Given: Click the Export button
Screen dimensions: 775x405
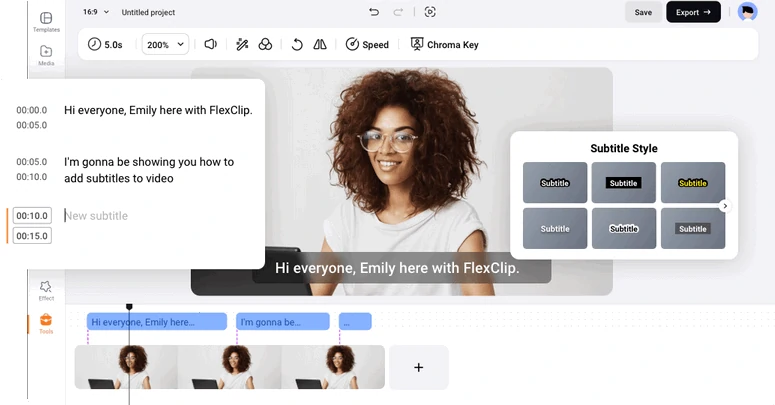Looking at the screenshot, I should 693,12.
